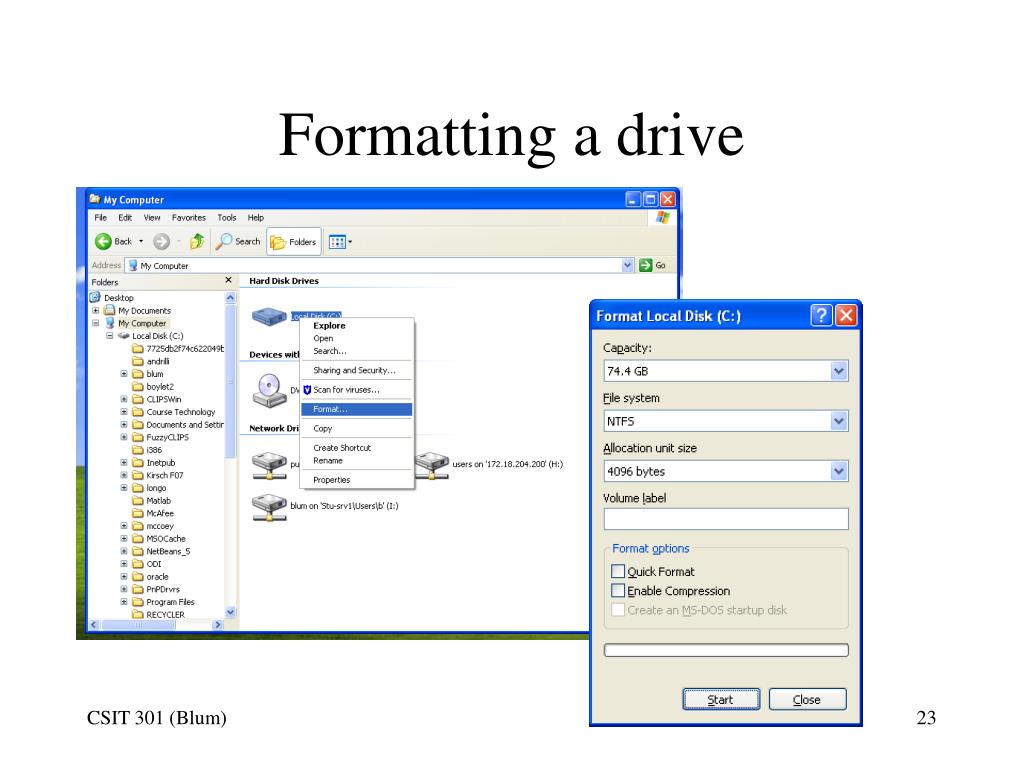The image size is (1024, 768).
Task: Select the Matlab folder in tree
Action: (152, 501)
